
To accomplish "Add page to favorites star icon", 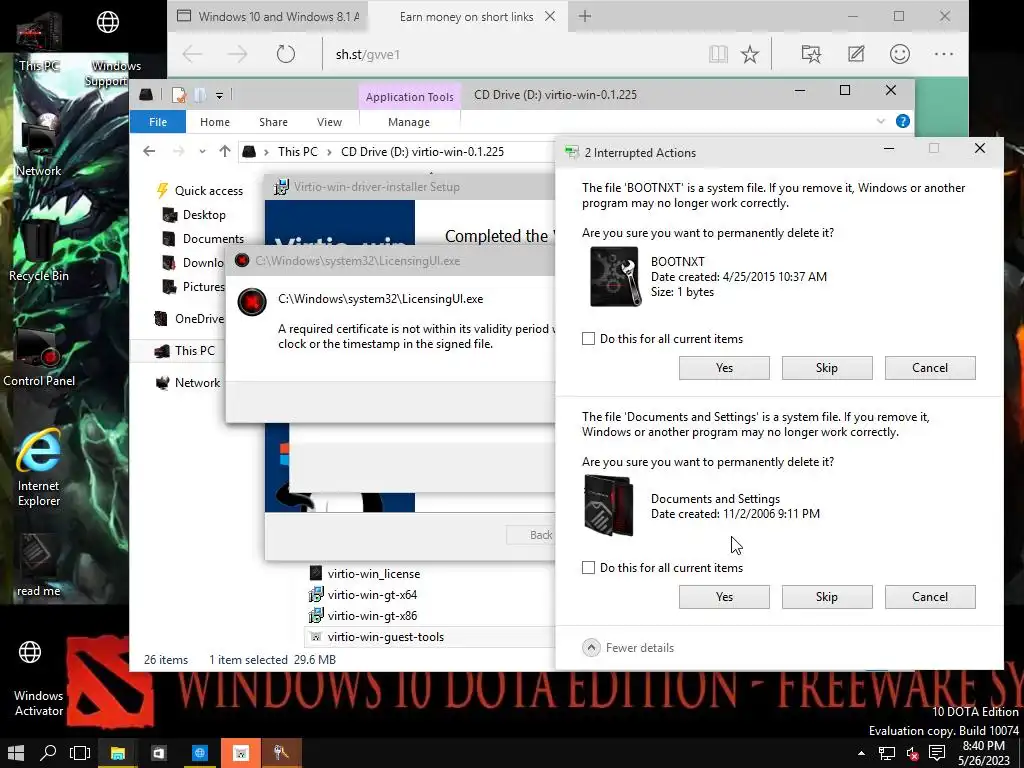I will click(x=750, y=54).
